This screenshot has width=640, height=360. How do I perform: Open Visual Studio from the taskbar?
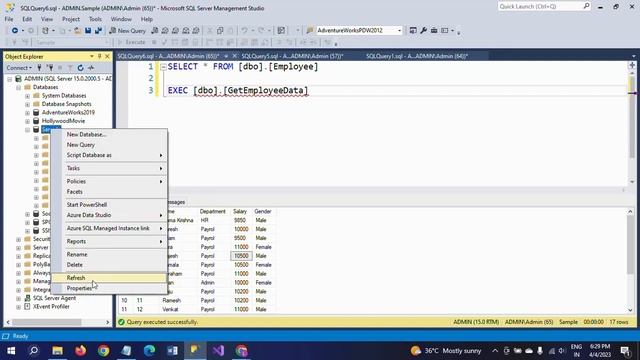pyautogui.click(x=218, y=351)
